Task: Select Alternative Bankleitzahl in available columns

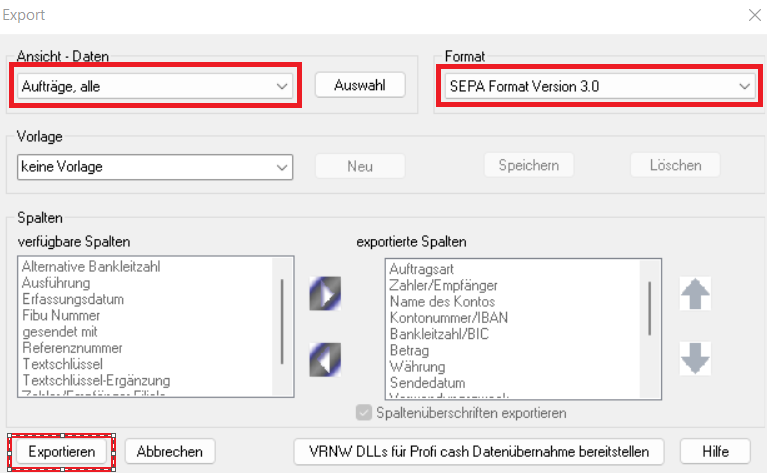Action: pos(91,267)
